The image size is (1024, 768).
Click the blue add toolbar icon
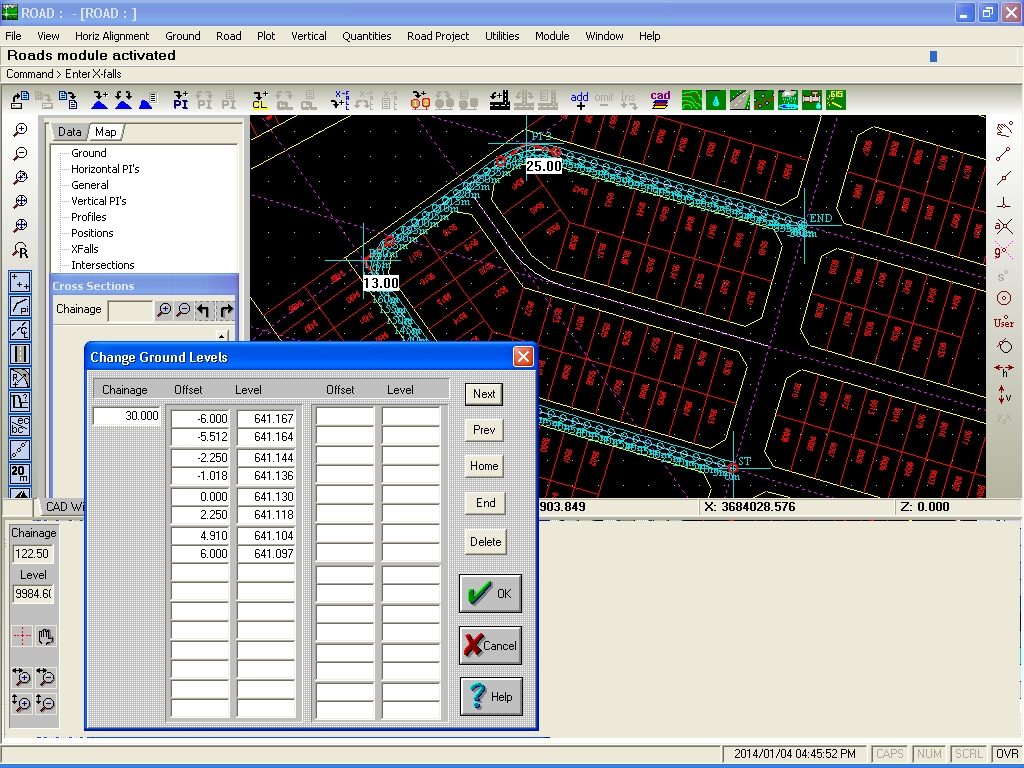(579, 100)
